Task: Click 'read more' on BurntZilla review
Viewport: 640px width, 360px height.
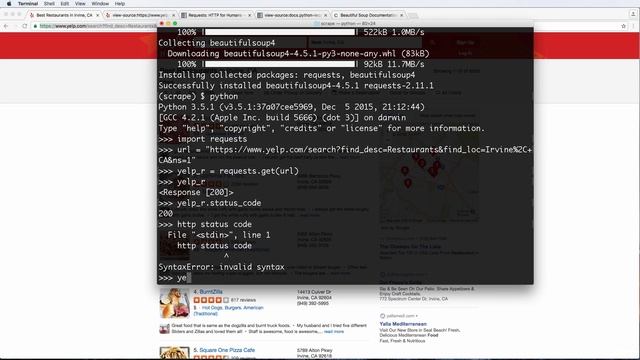Action: pyautogui.click(x=334, y=331)
